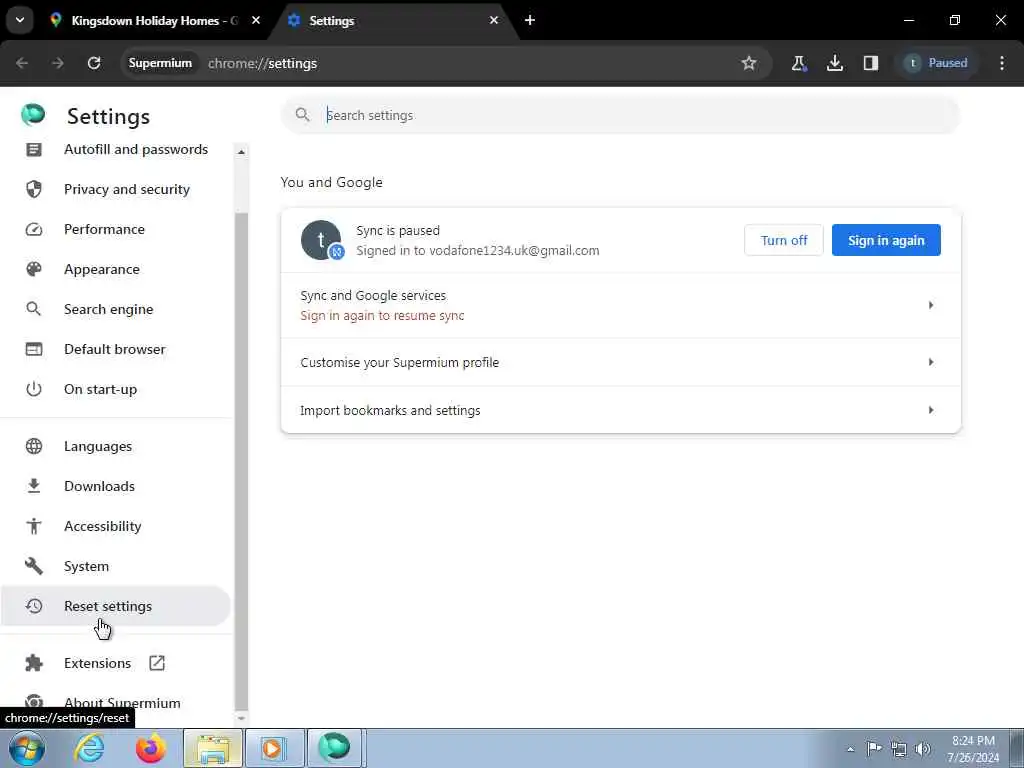1024x768 pixels.
Task: Open the tab search dropdown arrow
Action: (x=20, y=20)
